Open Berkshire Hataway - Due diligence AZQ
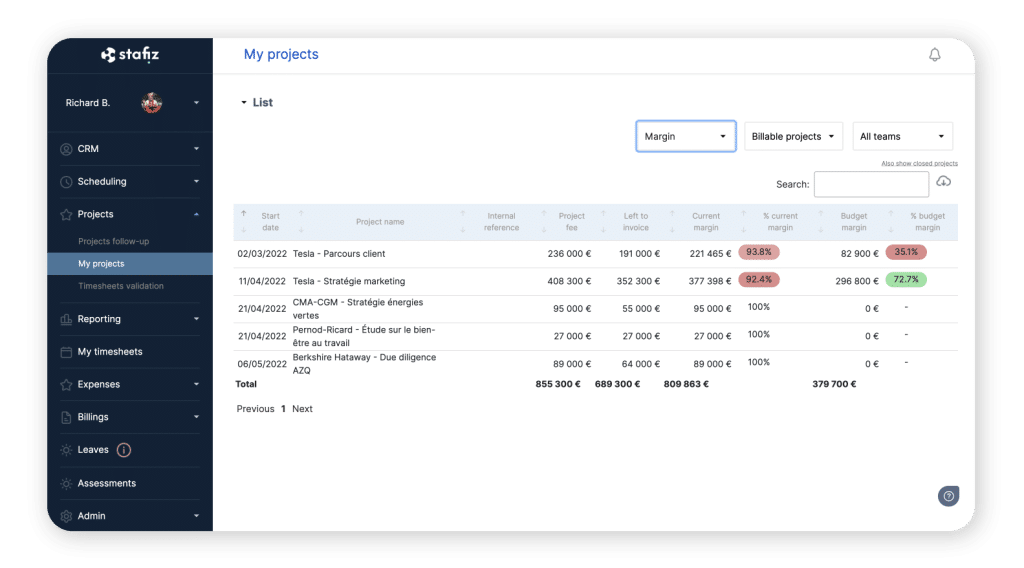Viewport: 1024px width, 568px height. pos(364,364)
